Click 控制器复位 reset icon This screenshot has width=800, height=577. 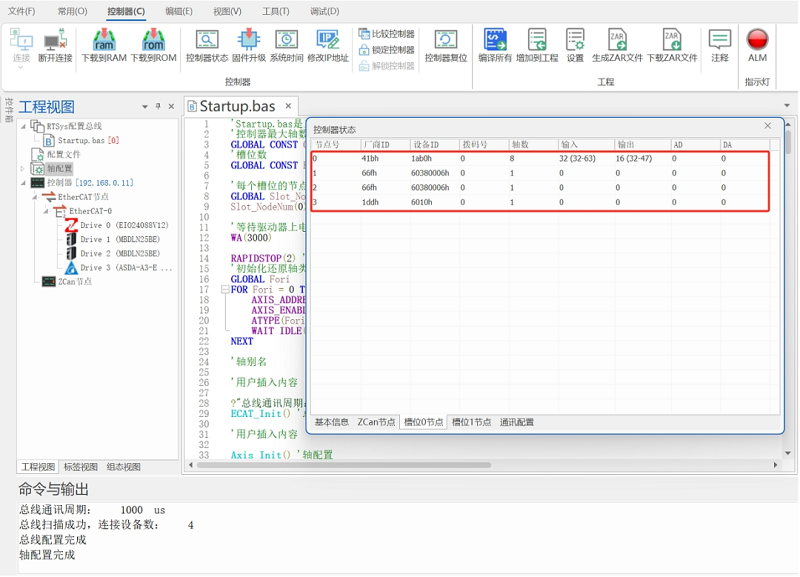(446, 45)
